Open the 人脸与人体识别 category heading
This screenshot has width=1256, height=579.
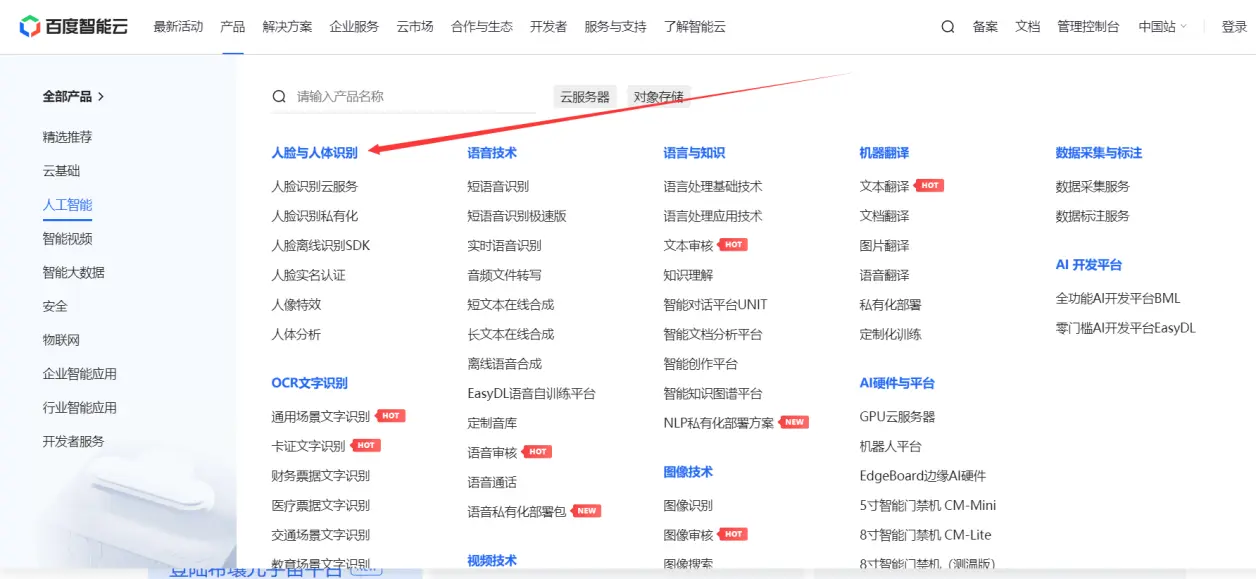314,153
